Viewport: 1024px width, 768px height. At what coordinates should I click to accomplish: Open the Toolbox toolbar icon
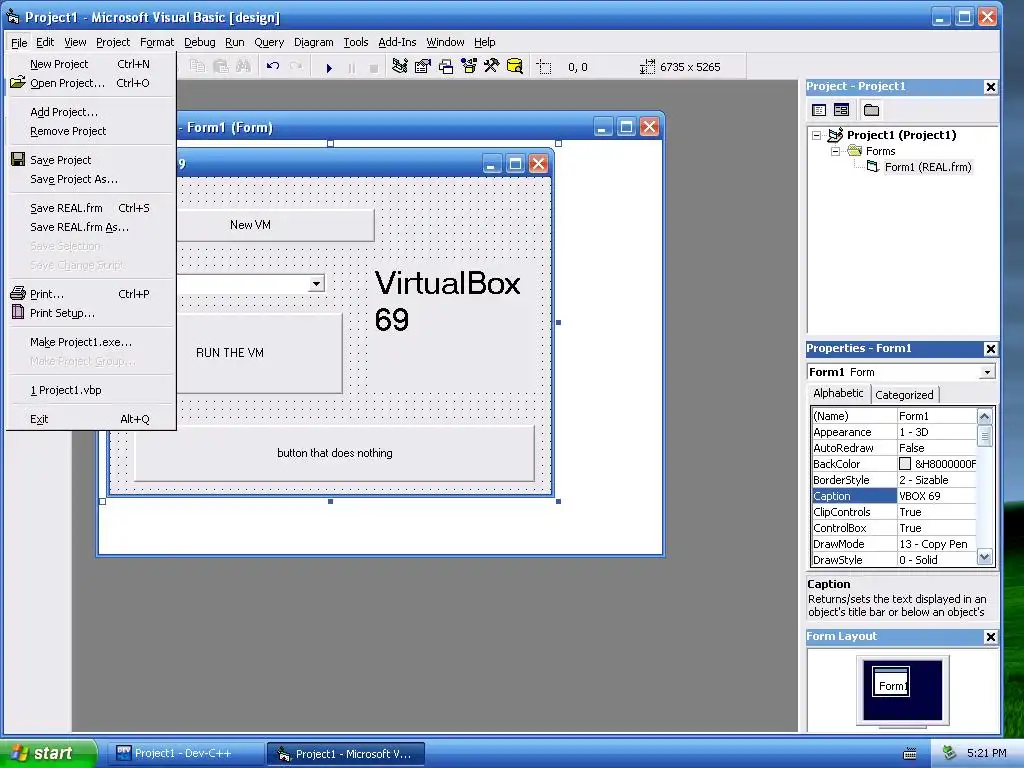coord(491,66)
